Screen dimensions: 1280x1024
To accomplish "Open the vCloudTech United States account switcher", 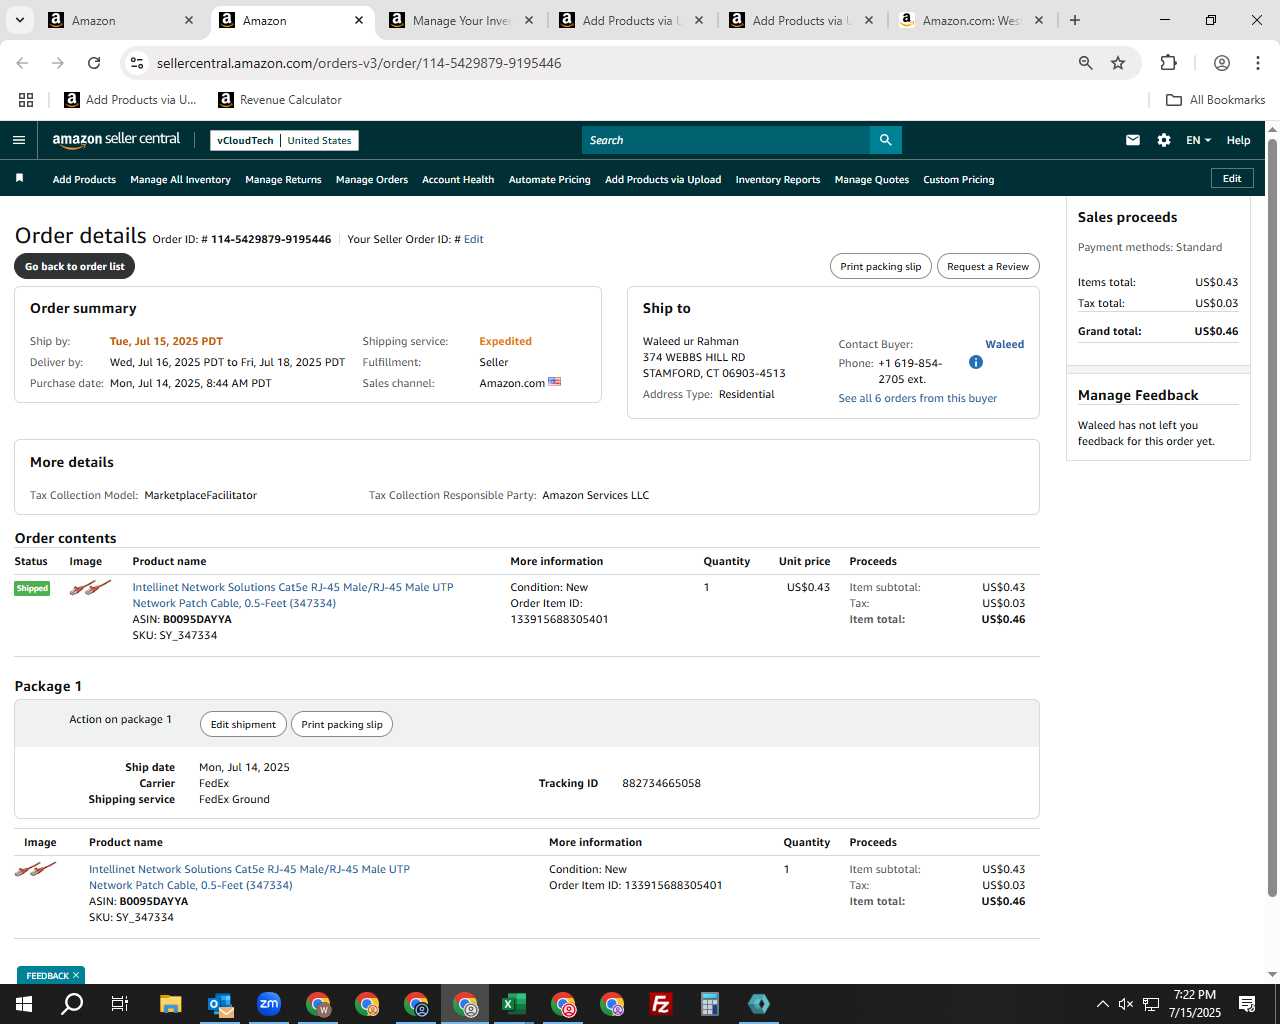I will pyautogui.click(x=284, y=140).
